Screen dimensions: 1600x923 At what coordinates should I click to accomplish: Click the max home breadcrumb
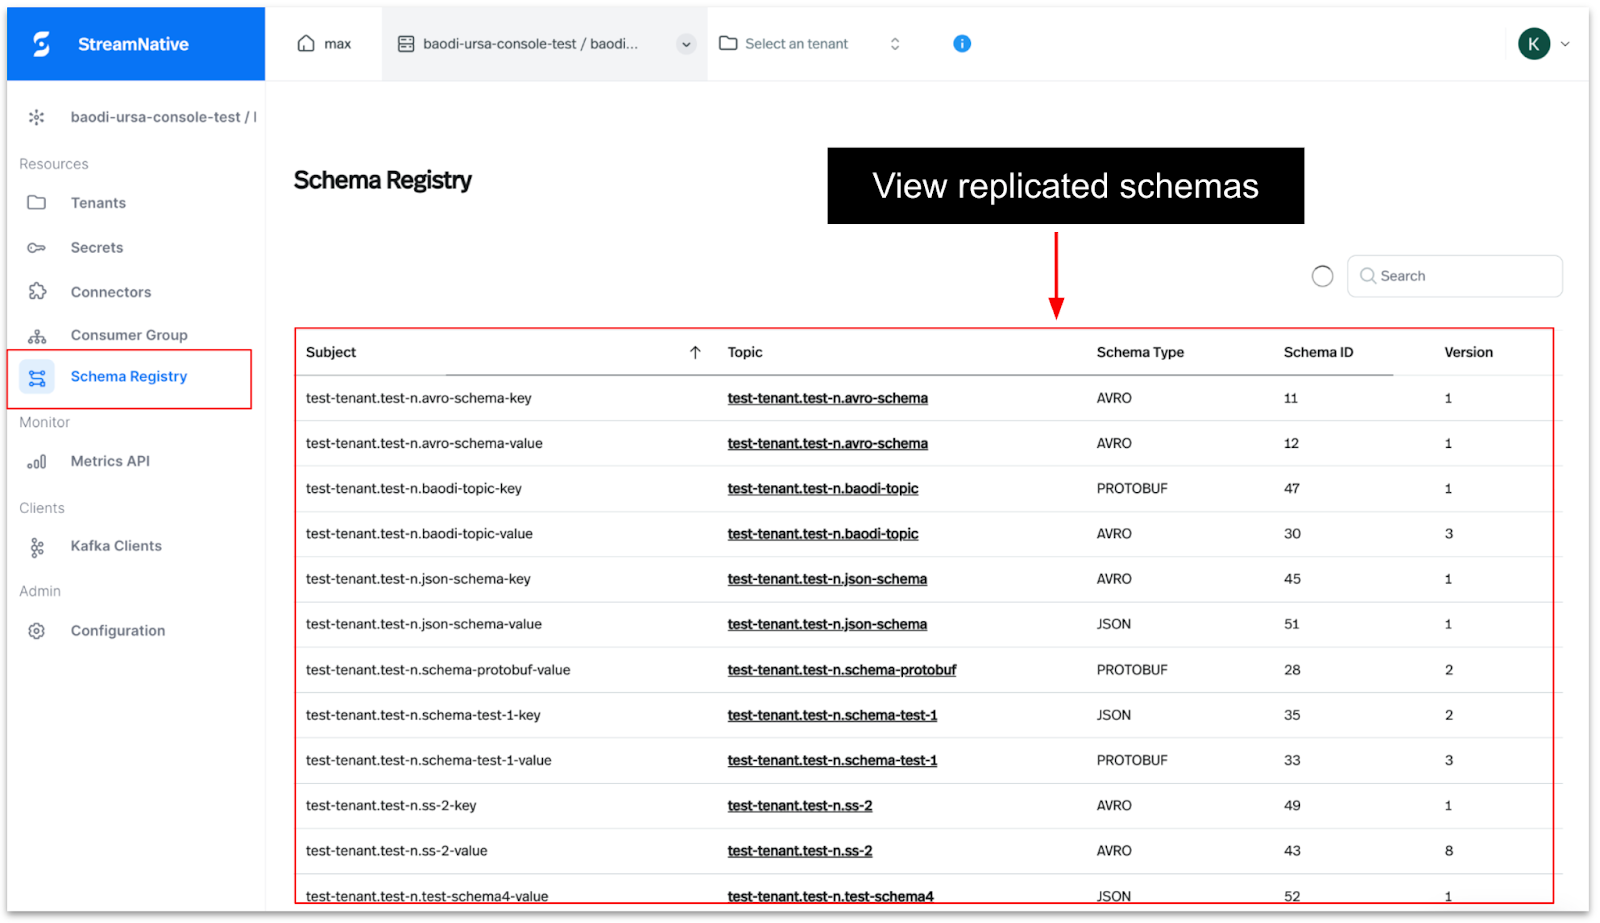(x=325, y=44)
